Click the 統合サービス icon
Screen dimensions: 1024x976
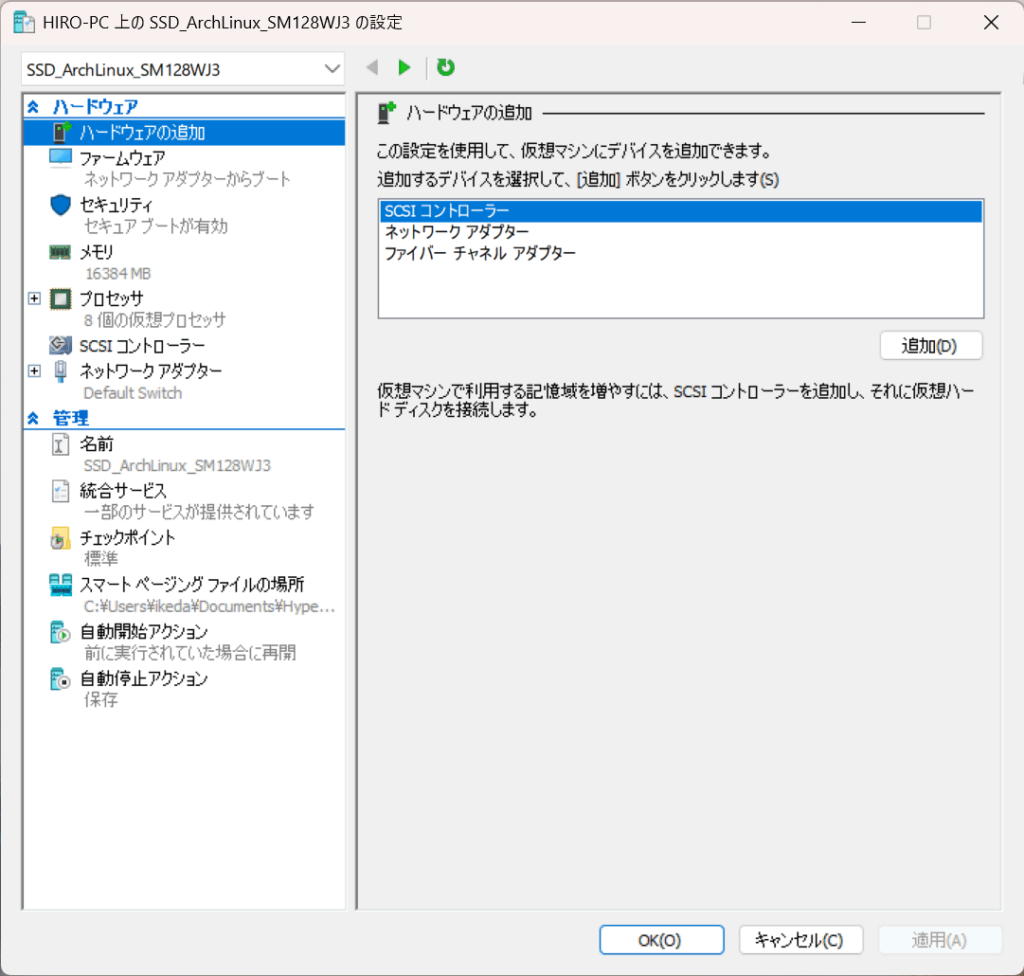(x=60, y=491)
